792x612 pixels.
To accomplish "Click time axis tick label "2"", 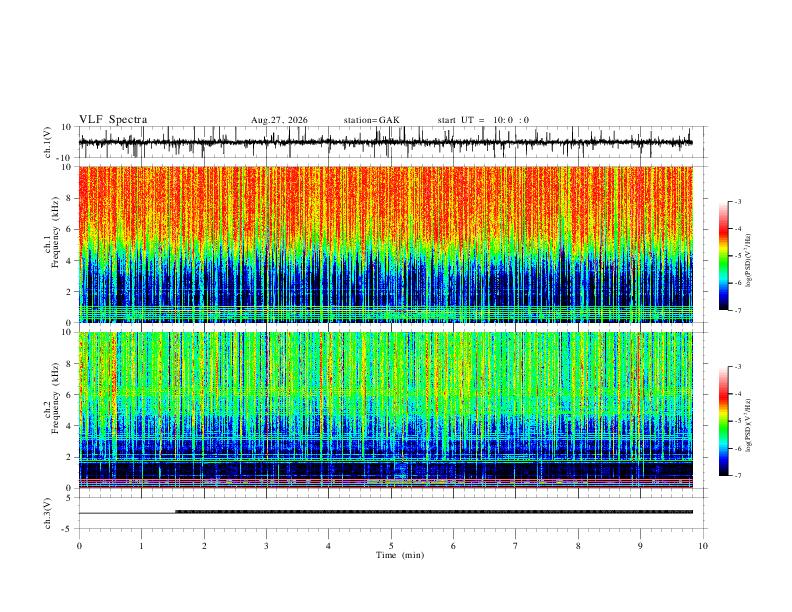I will click(x=204, y=546).
